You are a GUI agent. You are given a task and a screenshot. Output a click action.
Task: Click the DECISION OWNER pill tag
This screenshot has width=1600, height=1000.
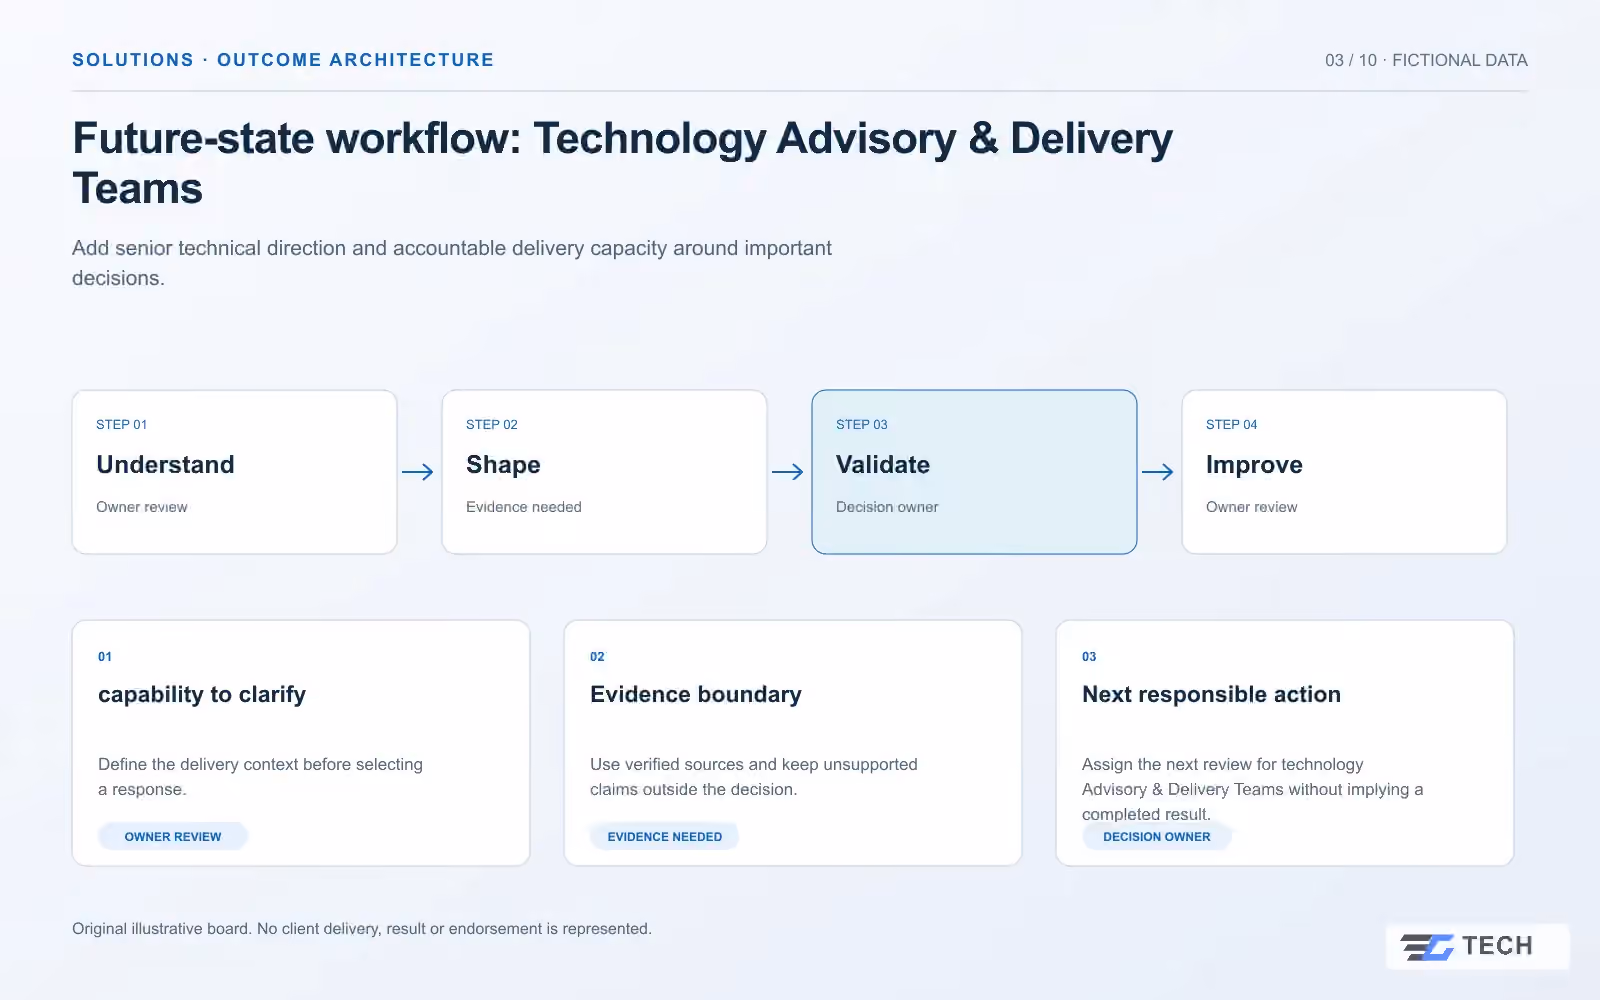(1157, 836)
